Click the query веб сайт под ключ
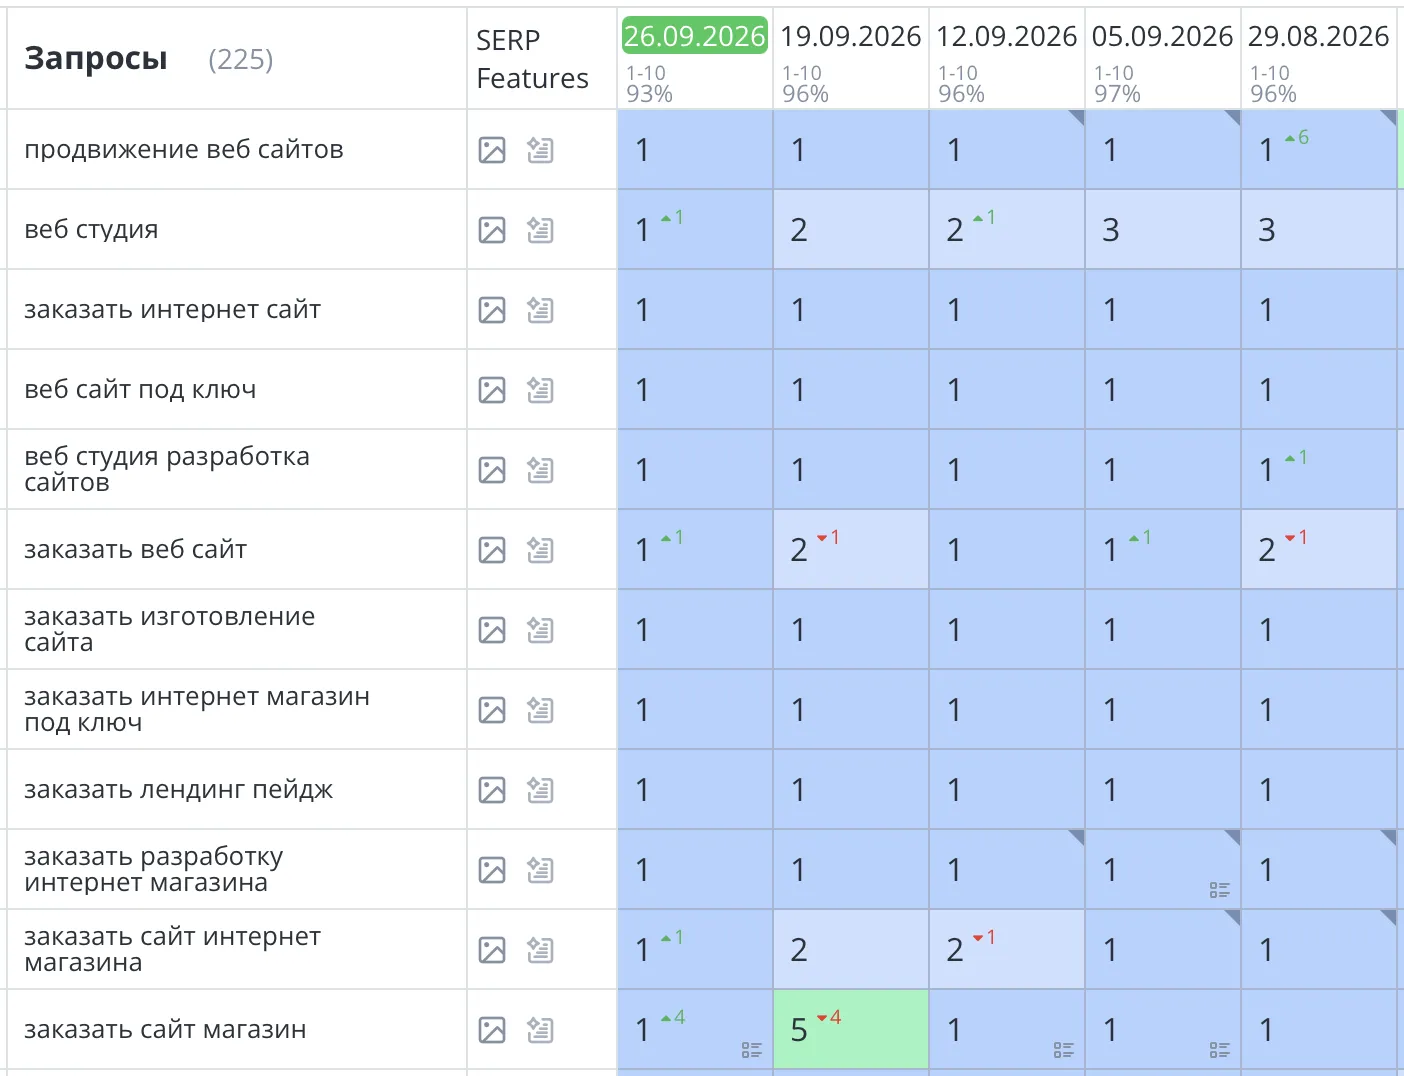The image size is (1404, 1076). [140, 390]
